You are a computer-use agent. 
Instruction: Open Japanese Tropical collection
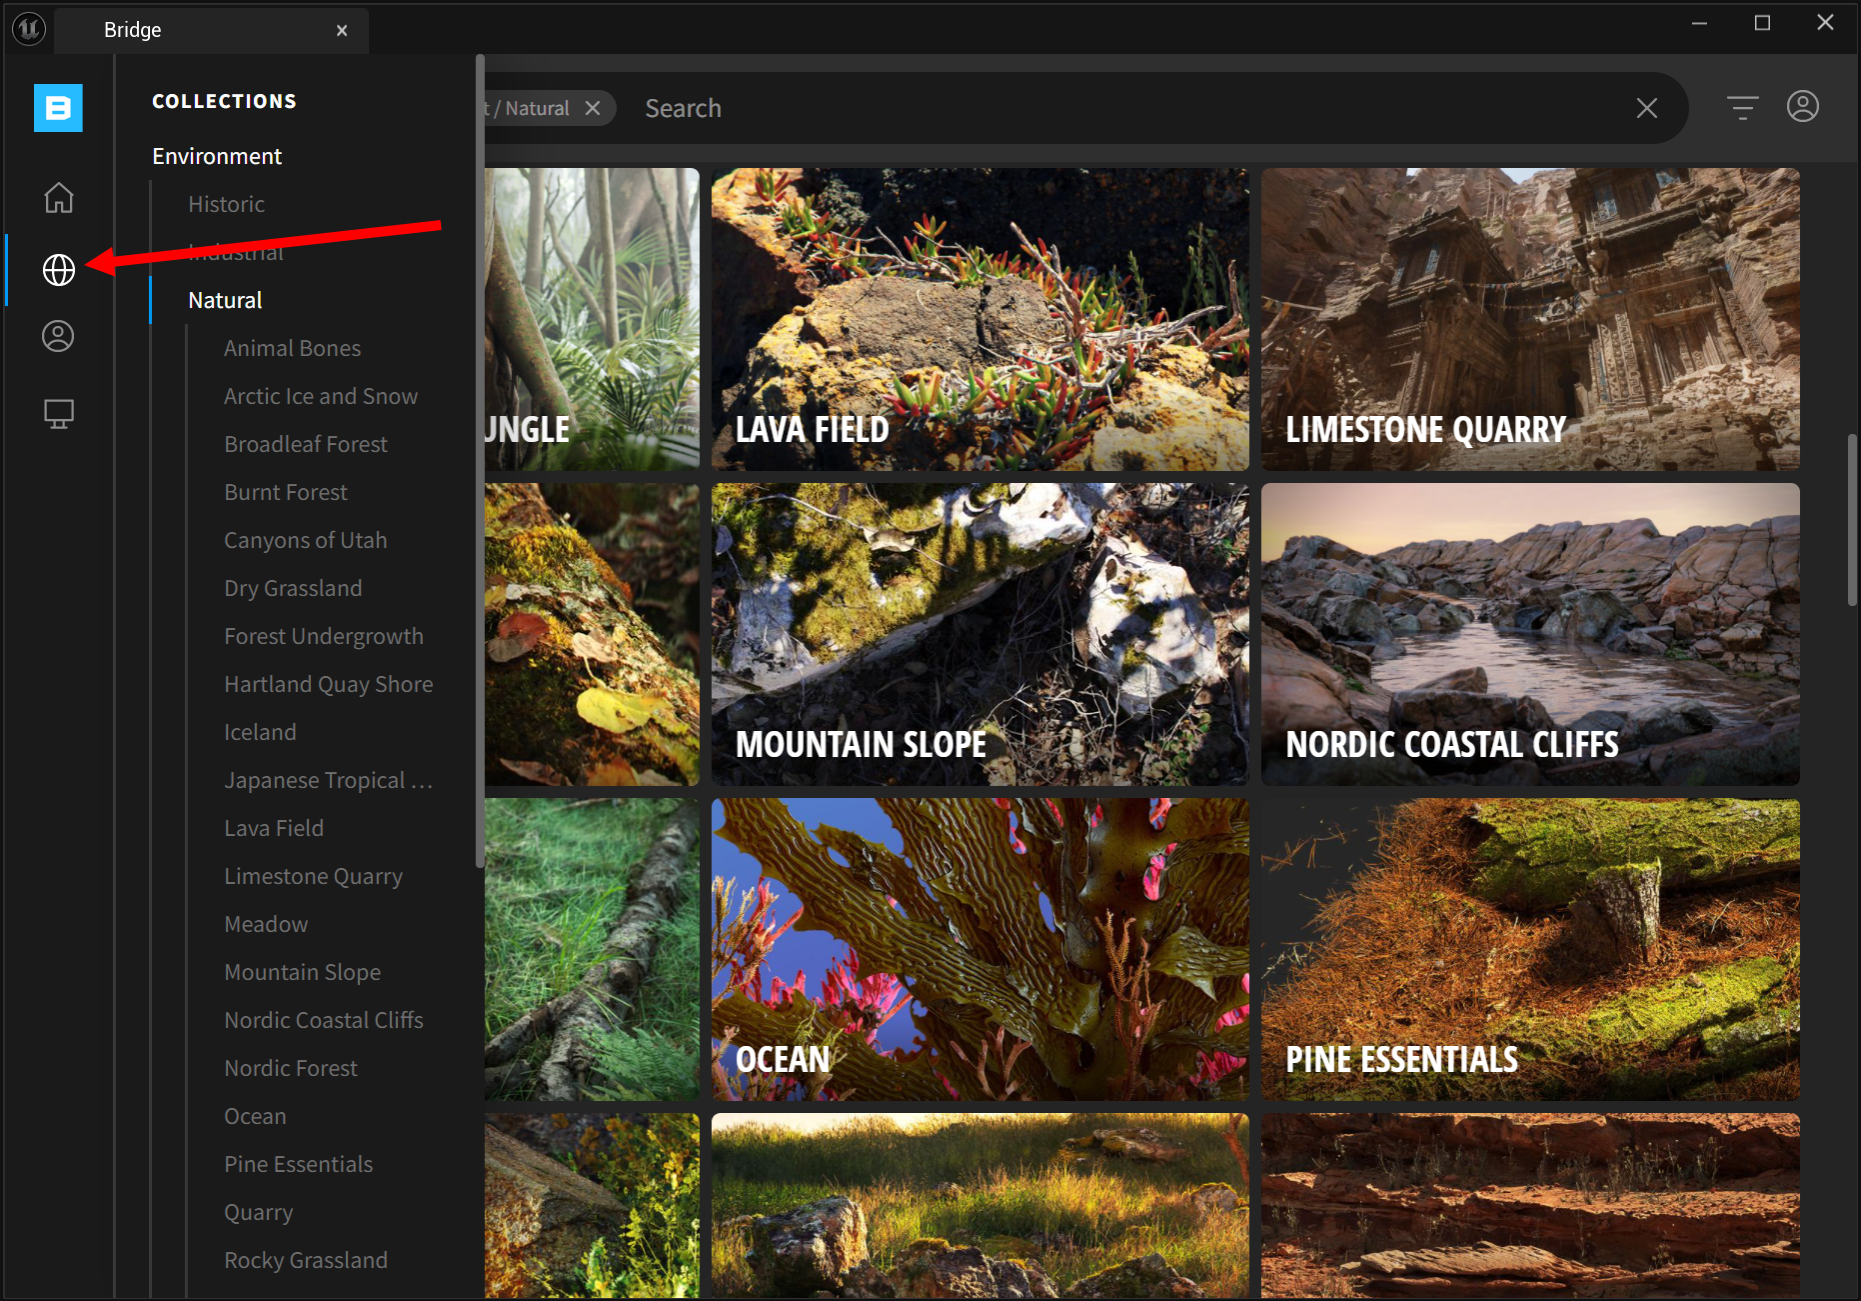[329, 780]
